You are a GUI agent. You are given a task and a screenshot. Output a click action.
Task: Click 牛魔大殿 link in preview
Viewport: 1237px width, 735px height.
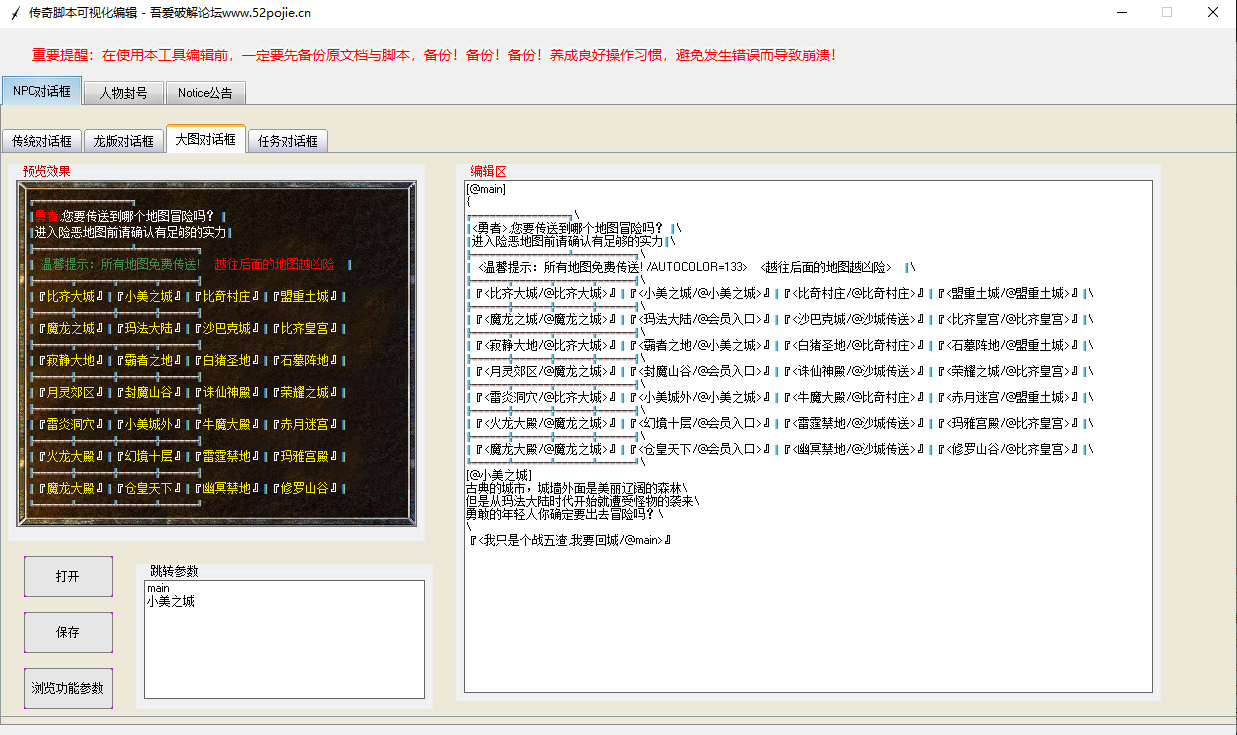[227, 424]
